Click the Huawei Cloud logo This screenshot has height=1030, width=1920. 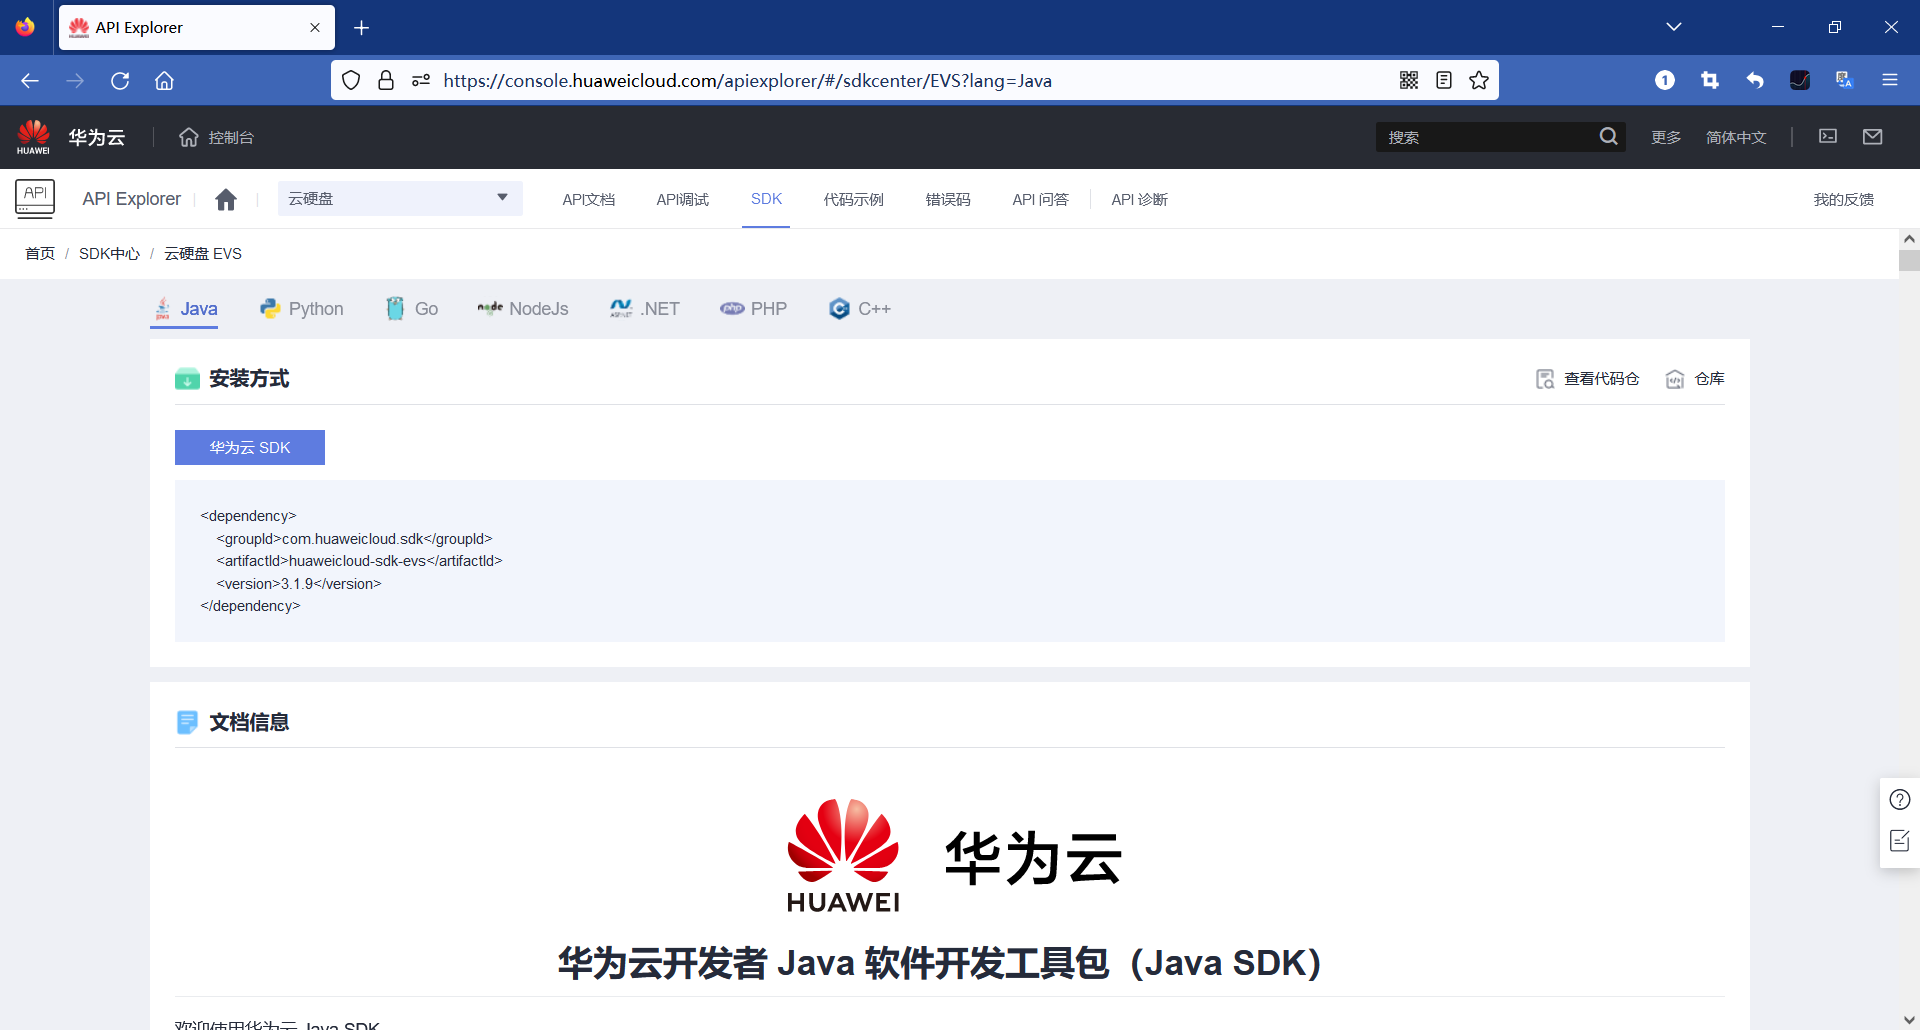(33, 136)
